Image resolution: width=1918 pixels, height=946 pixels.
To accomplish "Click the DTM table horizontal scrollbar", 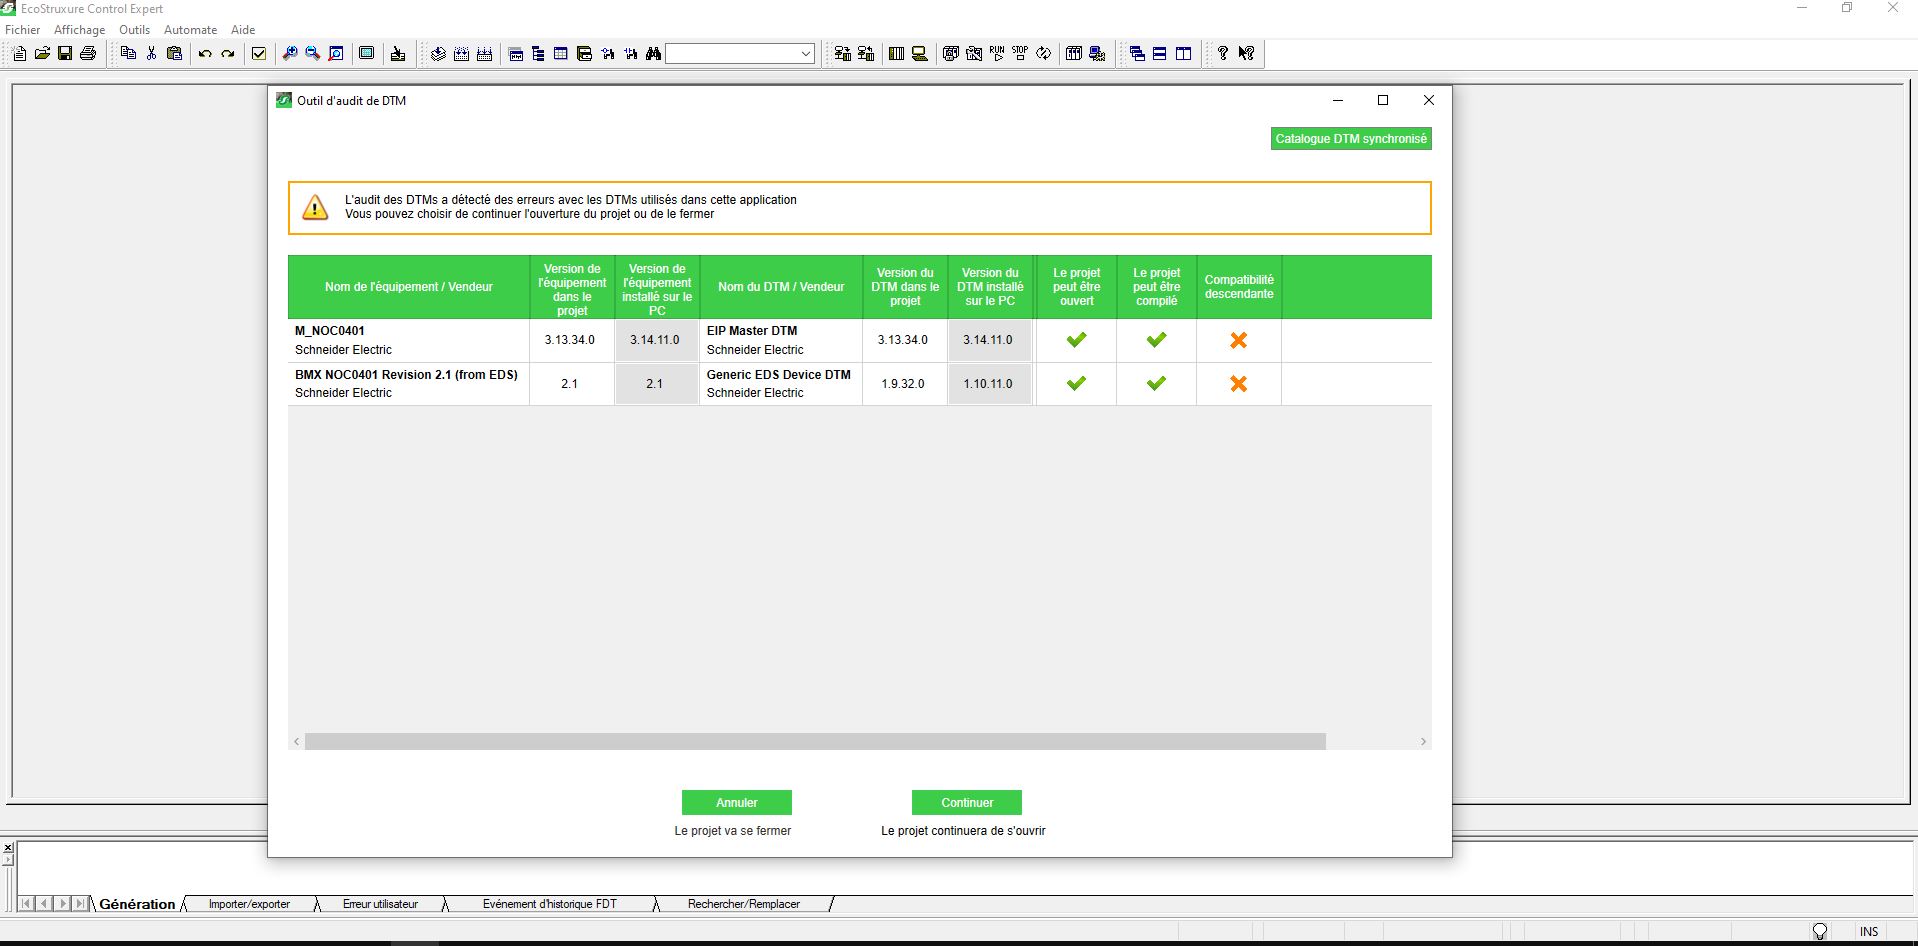I will click(814, 742).
